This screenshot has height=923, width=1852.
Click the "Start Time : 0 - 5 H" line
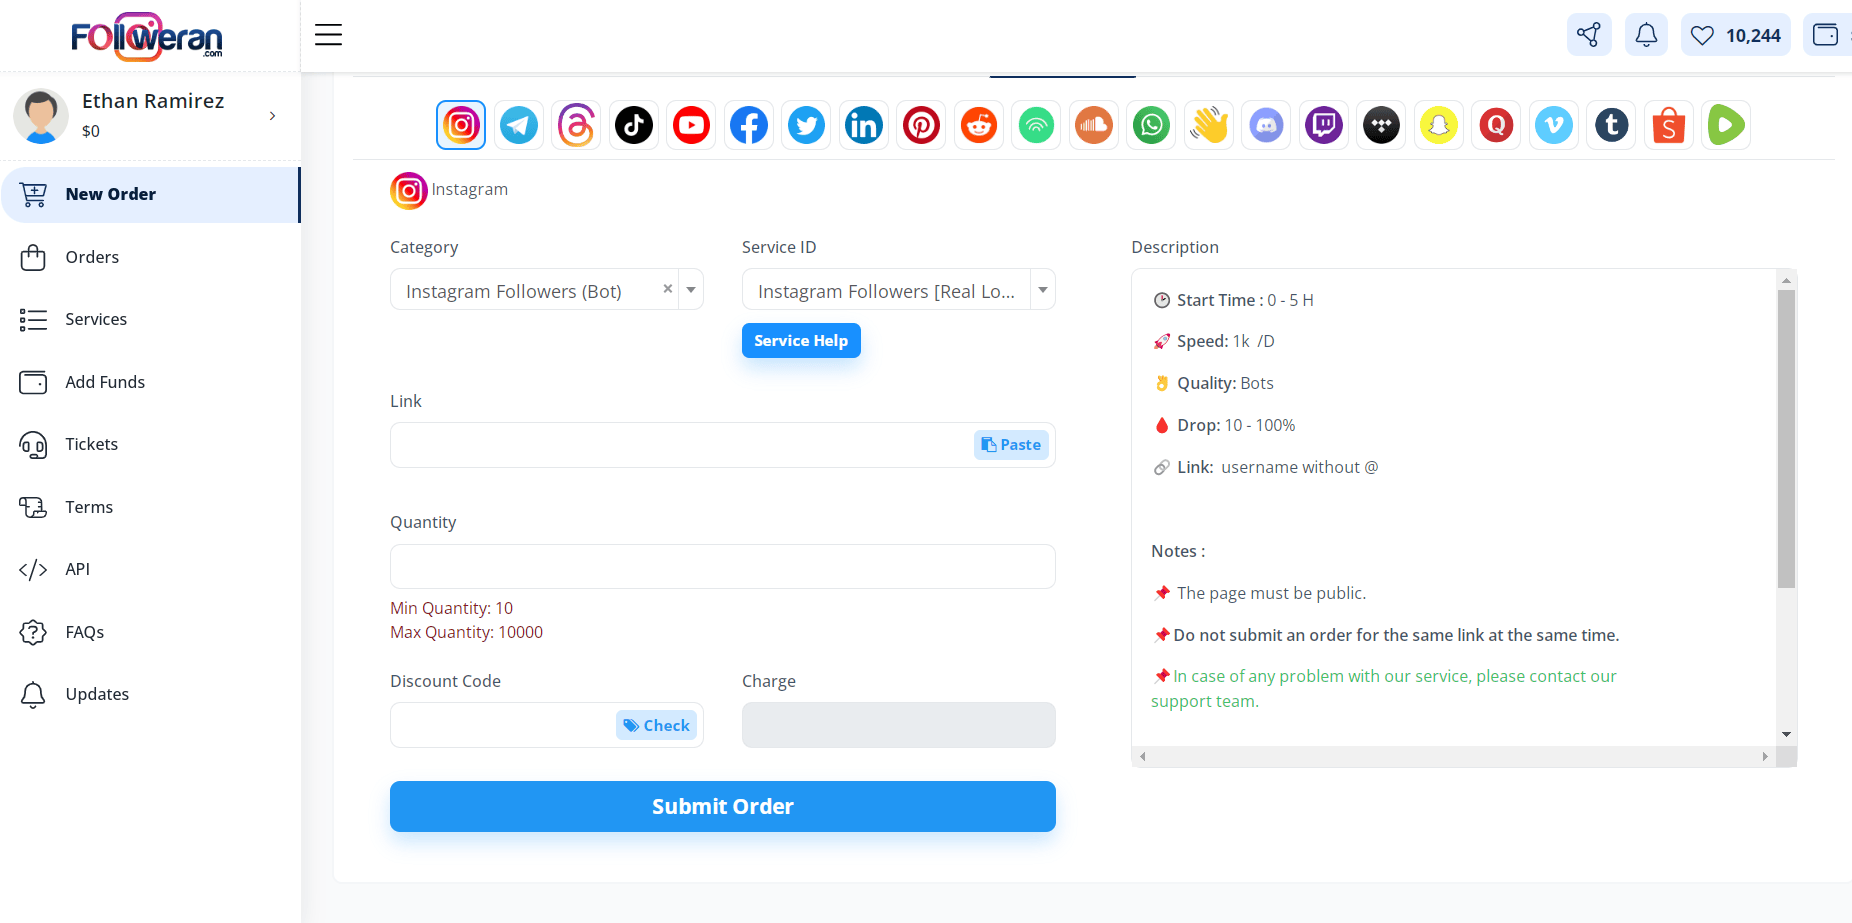[1234, 300]
